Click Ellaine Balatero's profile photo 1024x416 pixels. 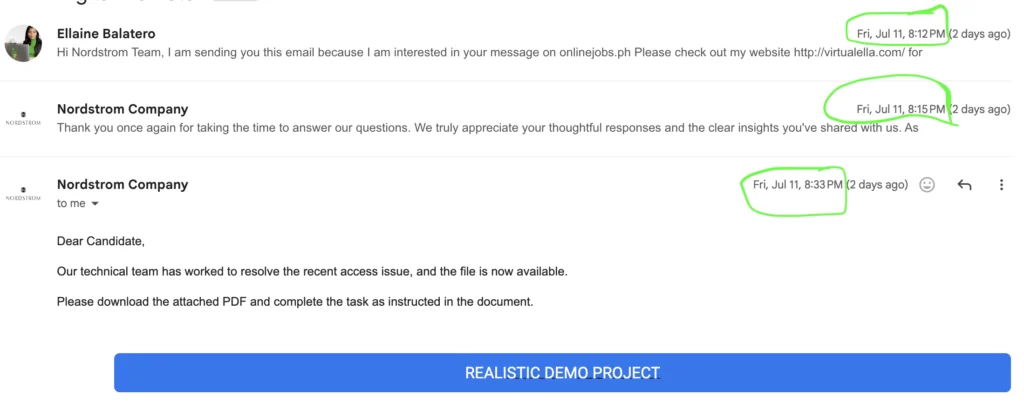(23, 43)
